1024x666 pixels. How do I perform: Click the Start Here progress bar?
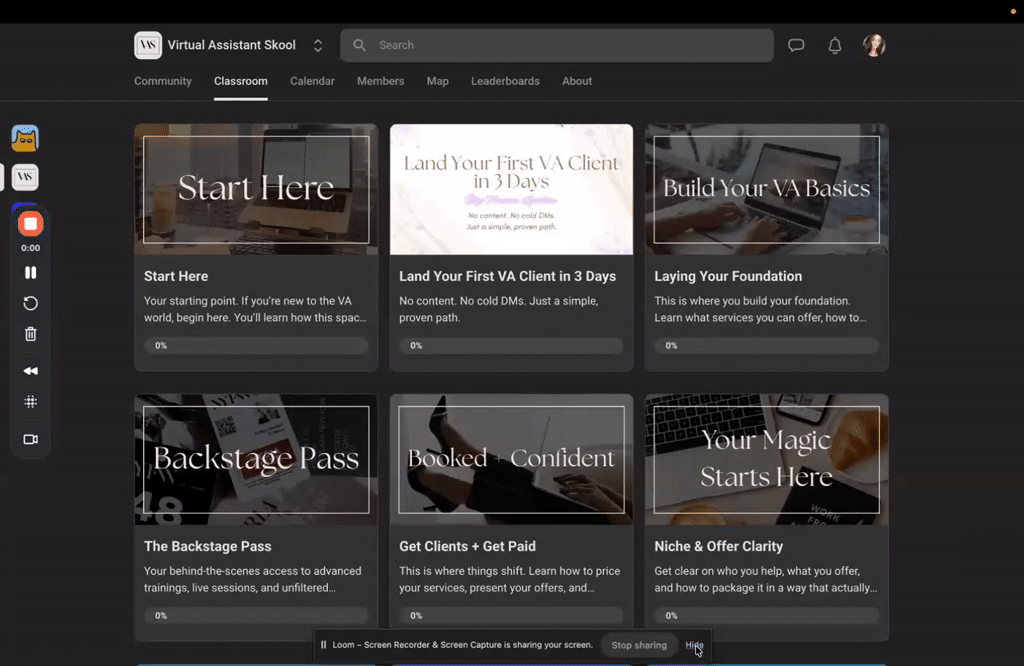point(255,345)
